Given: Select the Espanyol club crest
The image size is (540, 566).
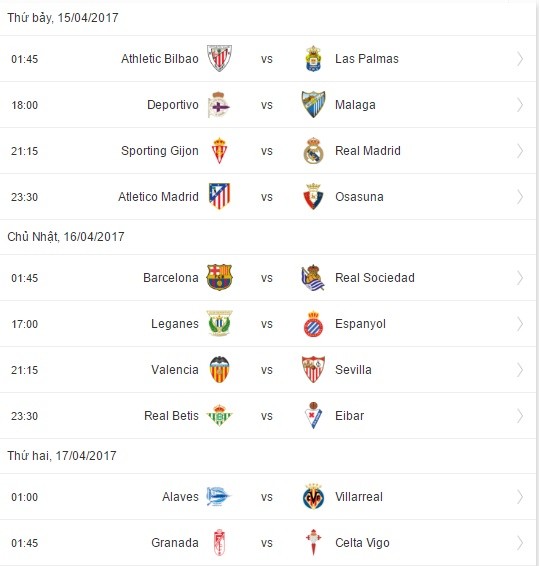Looking at the screenshot, I should (x=313, y=324).
